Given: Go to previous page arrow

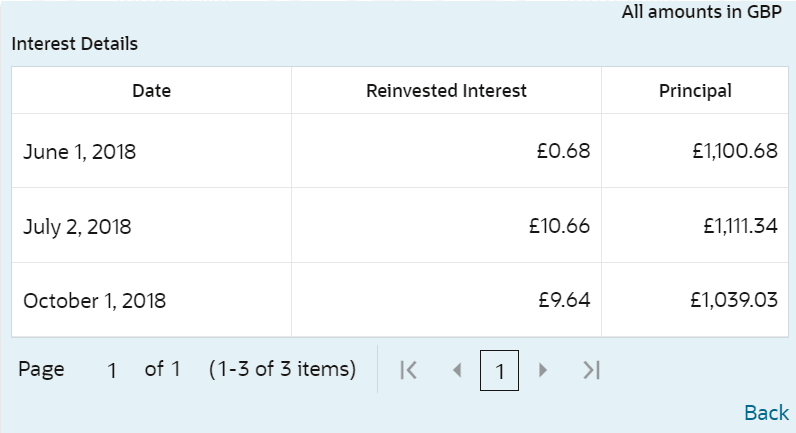Looking at the screenshot, I should 457,370.
